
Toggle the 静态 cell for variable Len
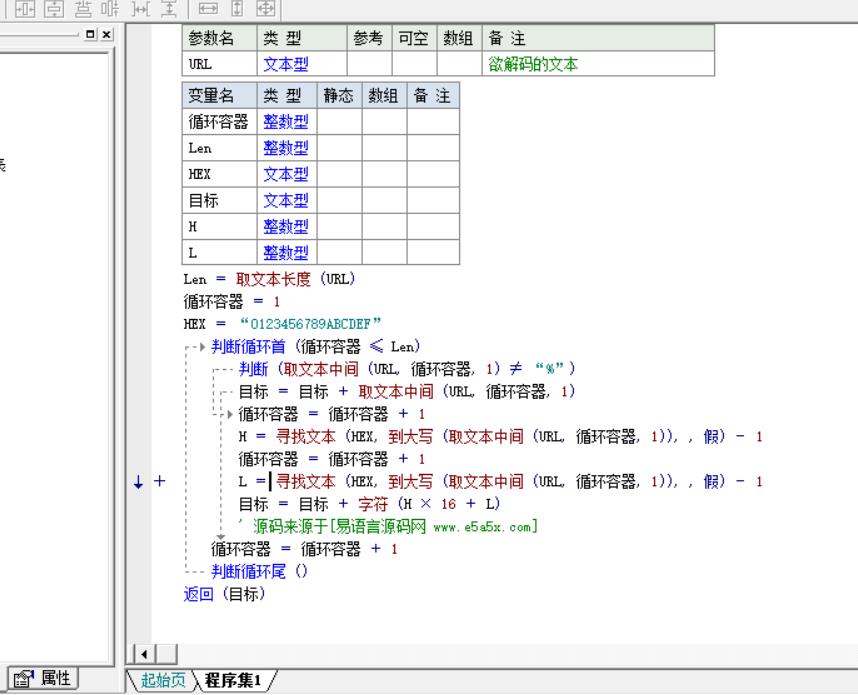(x=339, y=148)
